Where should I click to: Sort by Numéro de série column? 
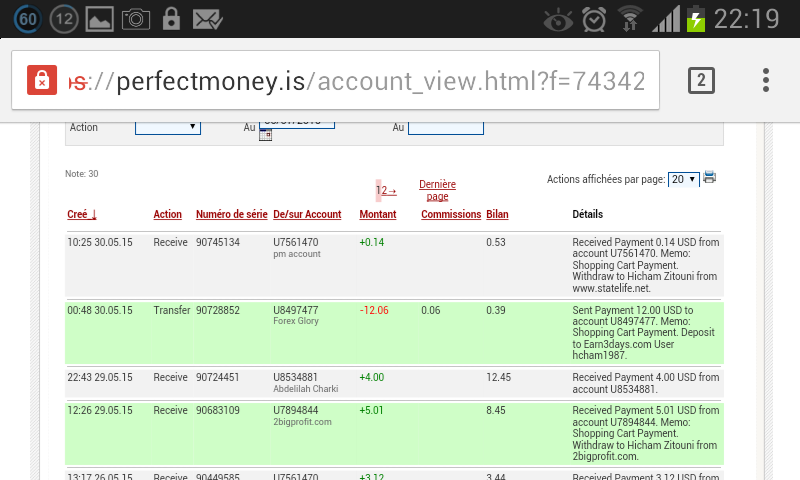point(231,214)
